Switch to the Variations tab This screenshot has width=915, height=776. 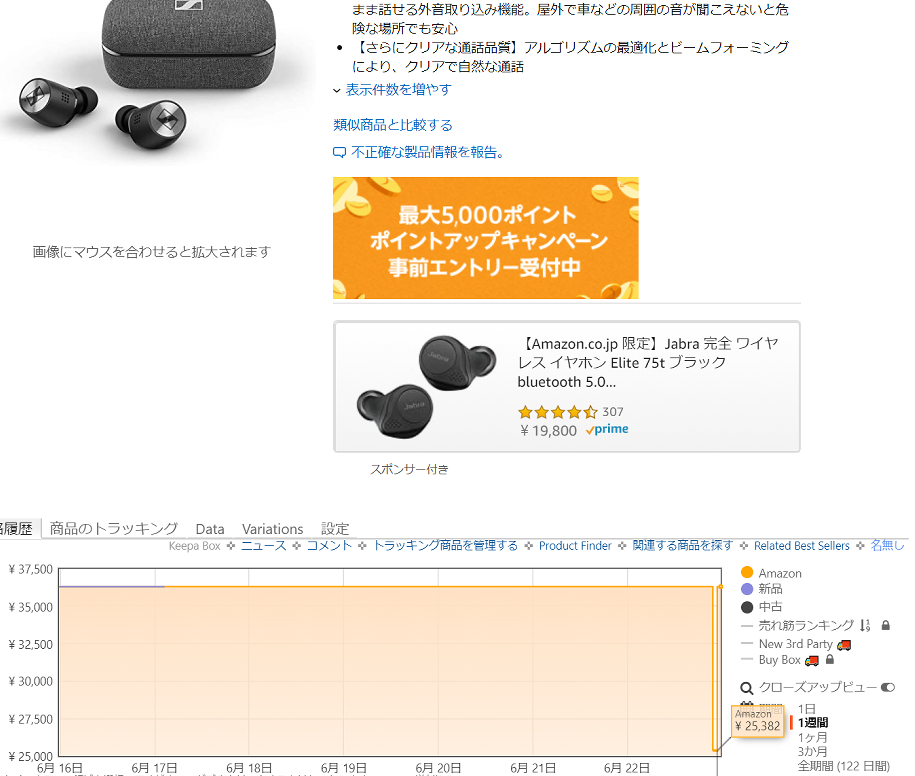[273, 529]
